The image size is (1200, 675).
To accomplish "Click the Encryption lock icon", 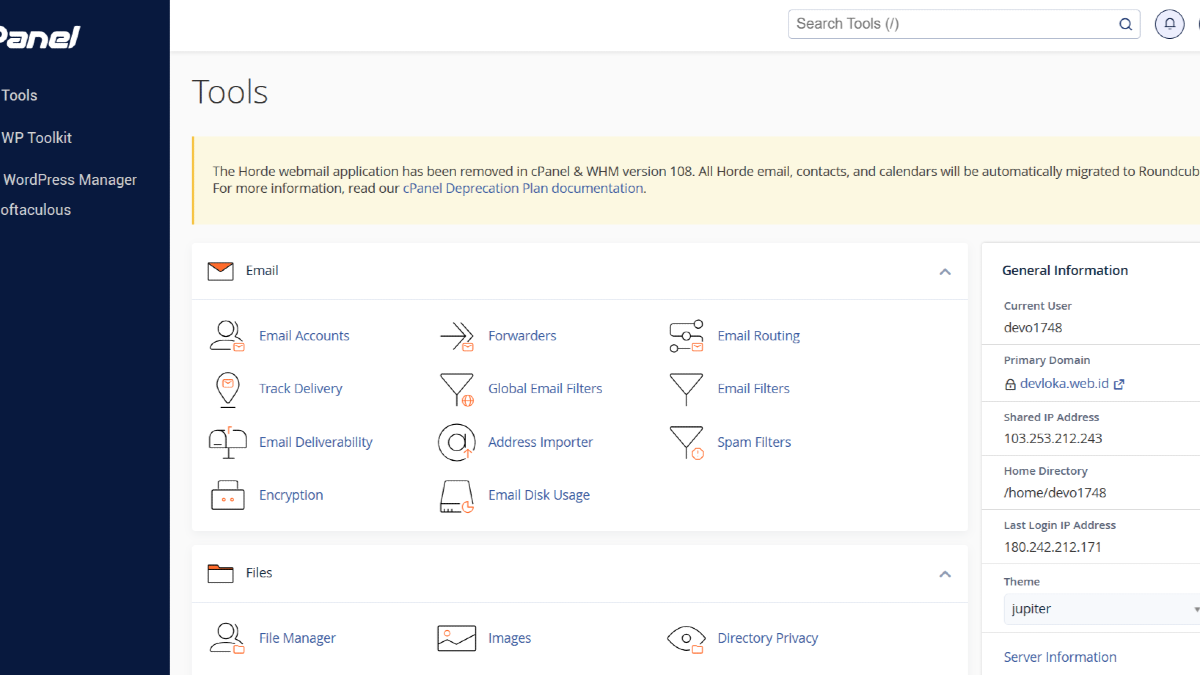I will (x=227, y=495).
